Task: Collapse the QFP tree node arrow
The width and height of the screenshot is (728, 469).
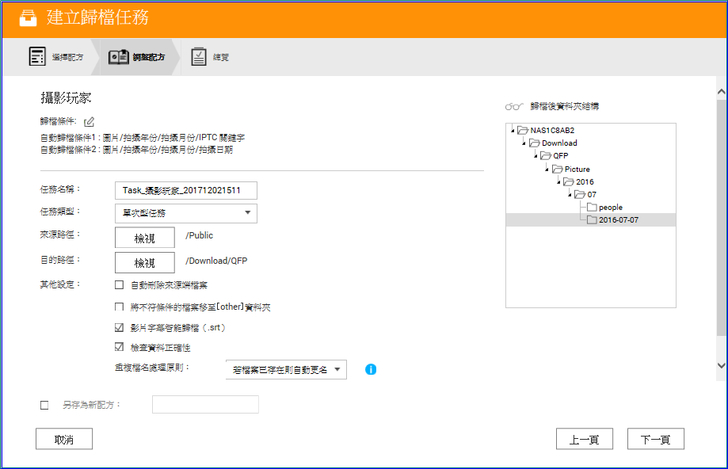Action: point(535,156)
